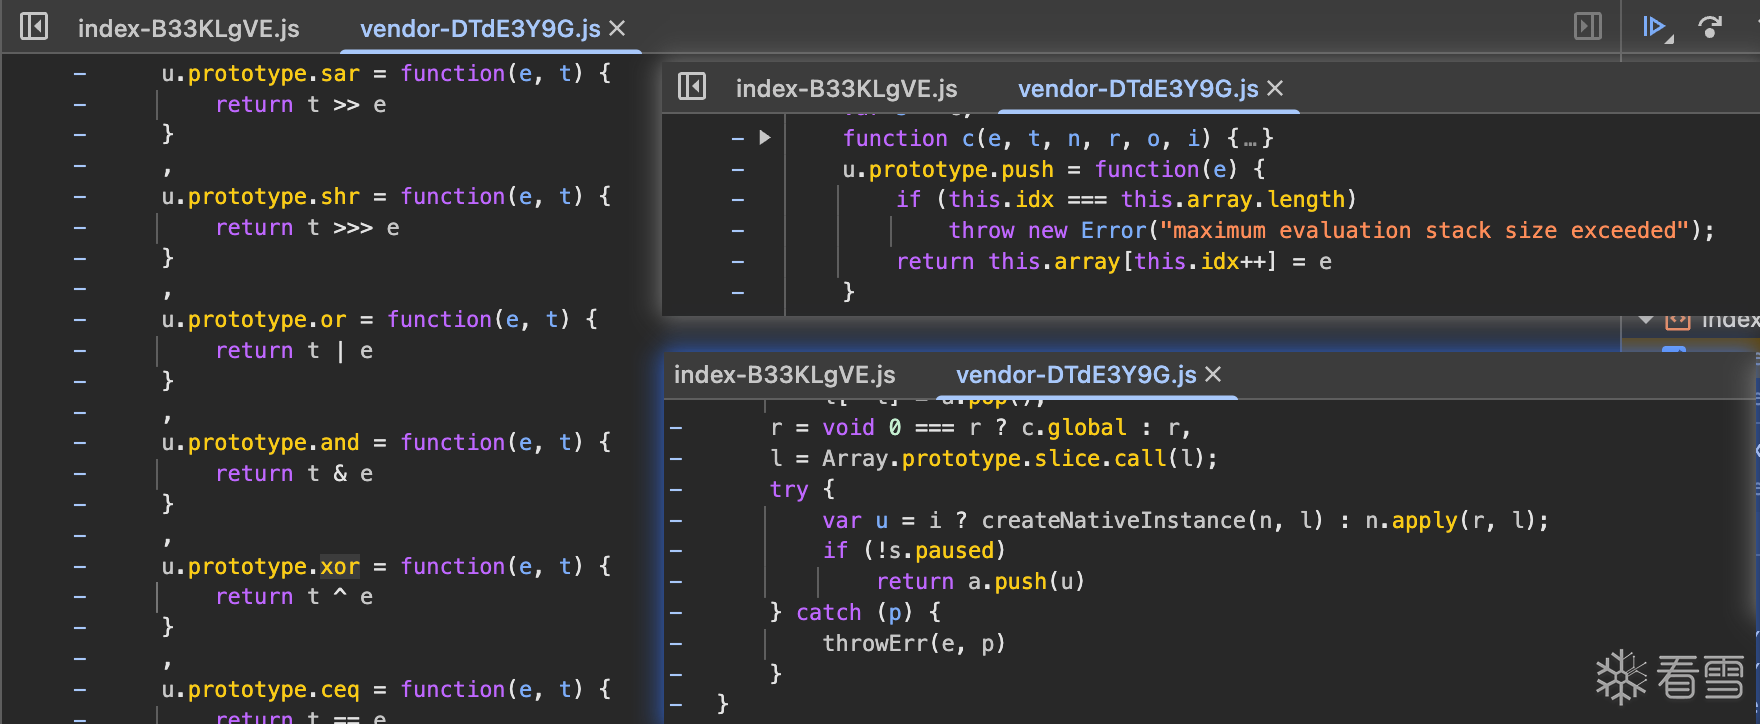Click the 'u.prototype.and' function definition
Image resolution: width=1760 pixels, height=724 pixels.
click(387, 443)
